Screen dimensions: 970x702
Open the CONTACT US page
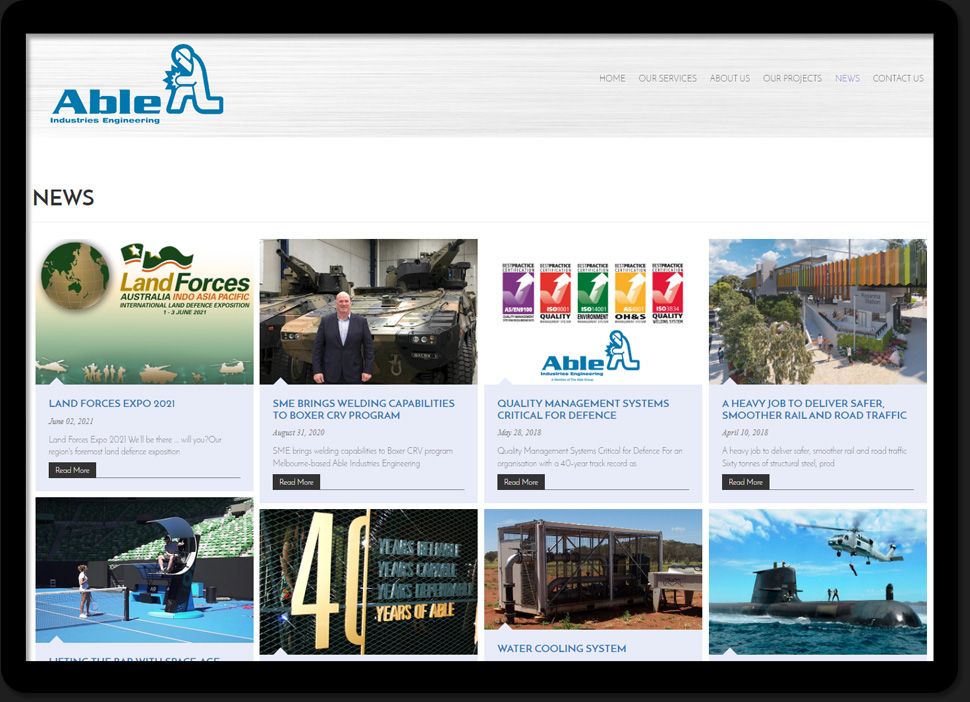pyautogui.click(x=898, y=78)
